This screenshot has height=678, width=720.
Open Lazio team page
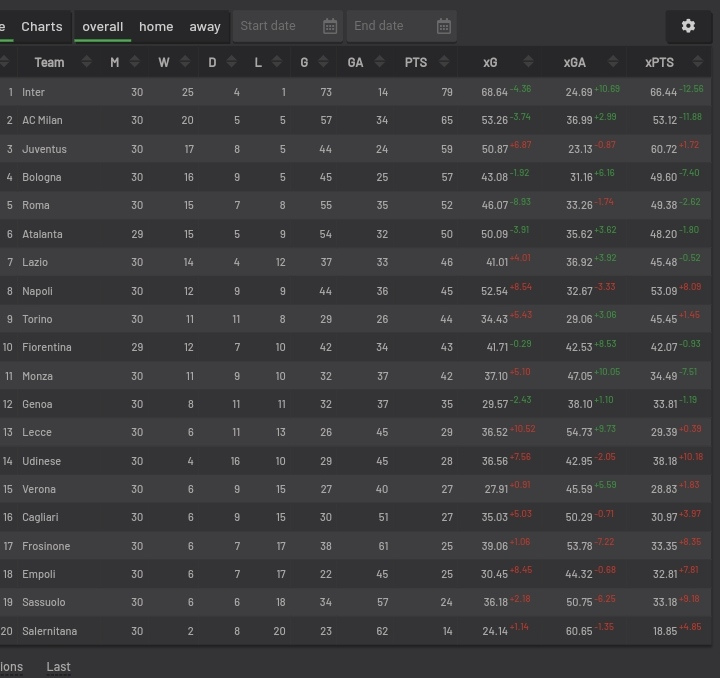pos(35,262)
